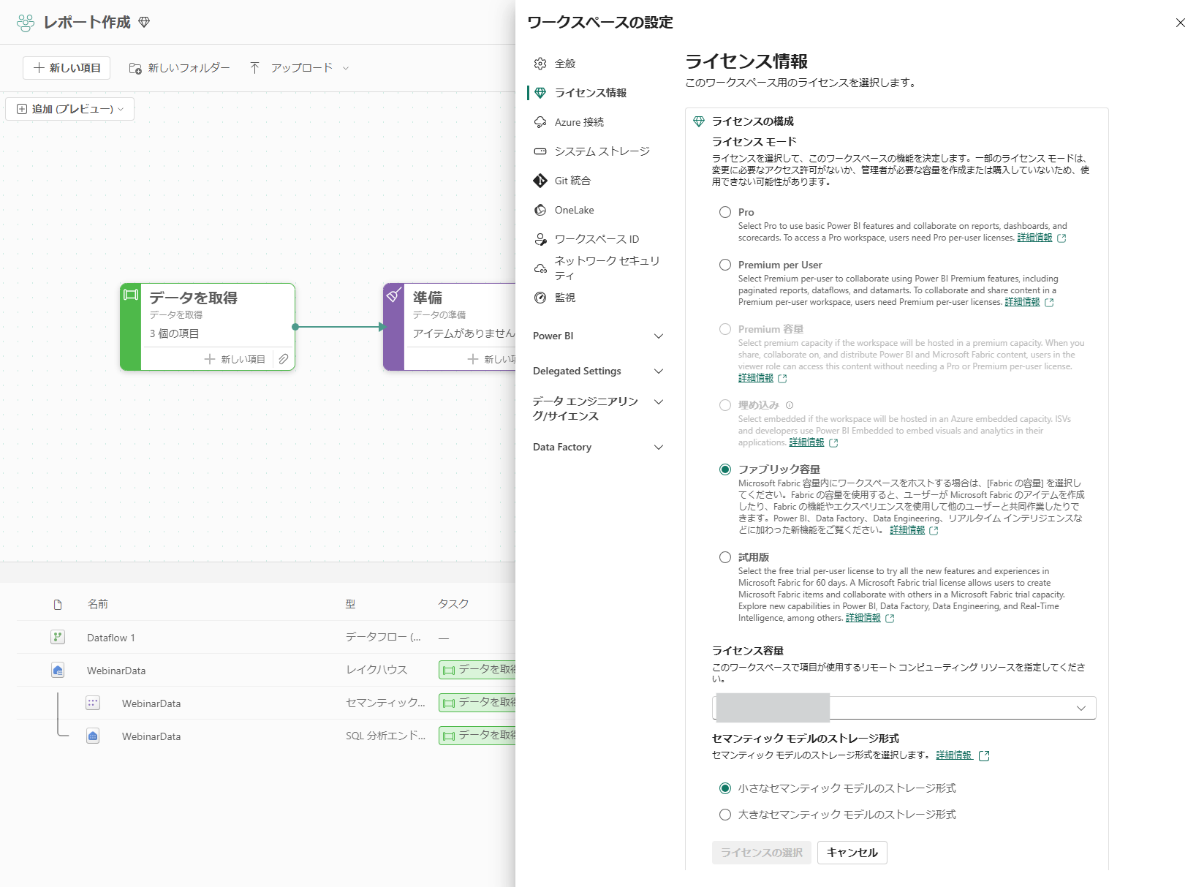Image resolution: width=1196 pixels, height=887 pixels.
Task: Click the attachment clip icon on データを取得 card
Action: [x=283, y=359]
